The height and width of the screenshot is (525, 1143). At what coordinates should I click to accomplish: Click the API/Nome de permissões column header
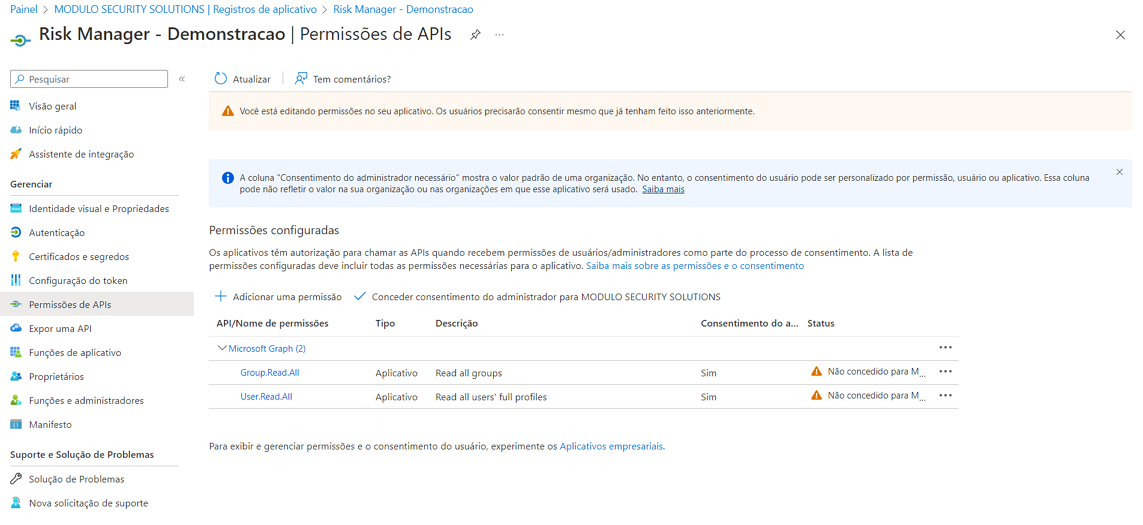(x=272, y=323)
